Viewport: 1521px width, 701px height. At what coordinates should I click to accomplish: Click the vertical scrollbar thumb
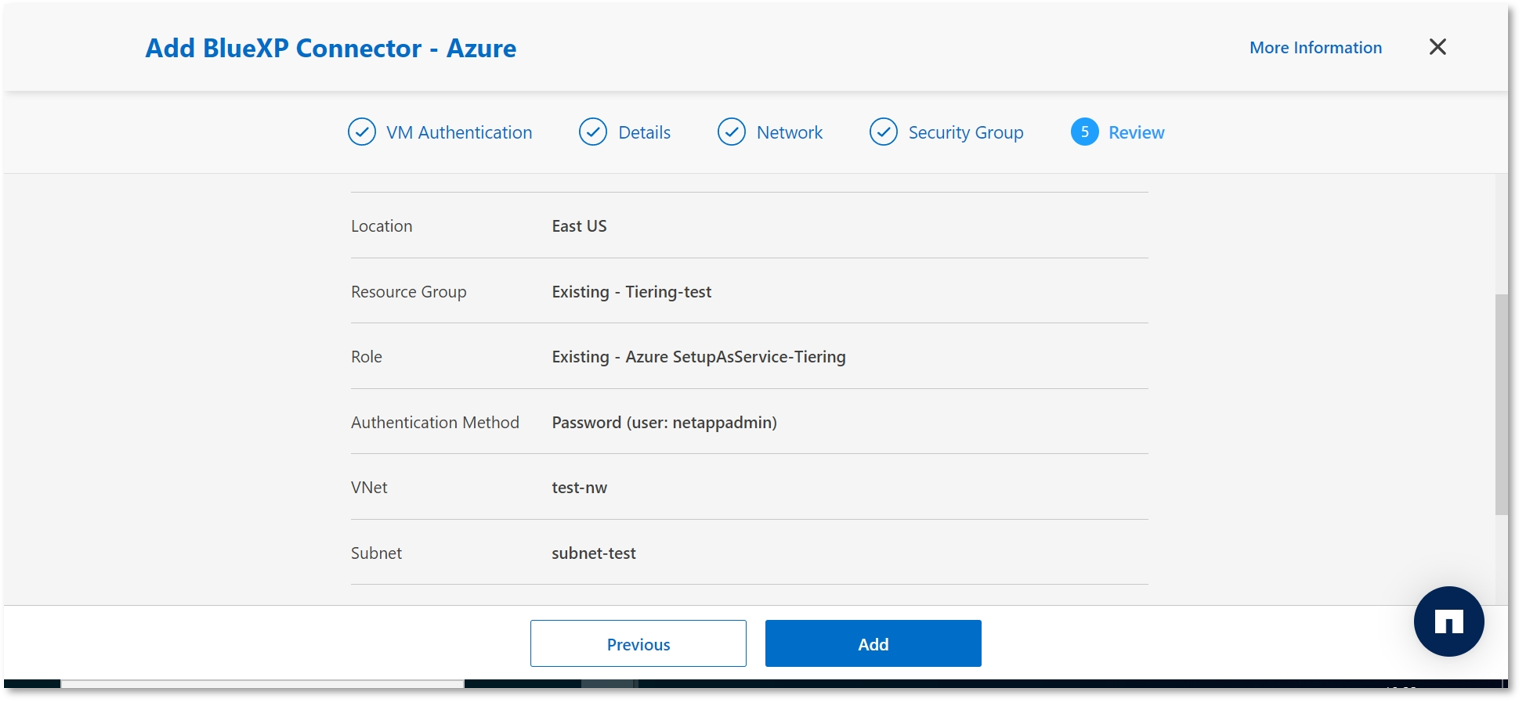1501,405
